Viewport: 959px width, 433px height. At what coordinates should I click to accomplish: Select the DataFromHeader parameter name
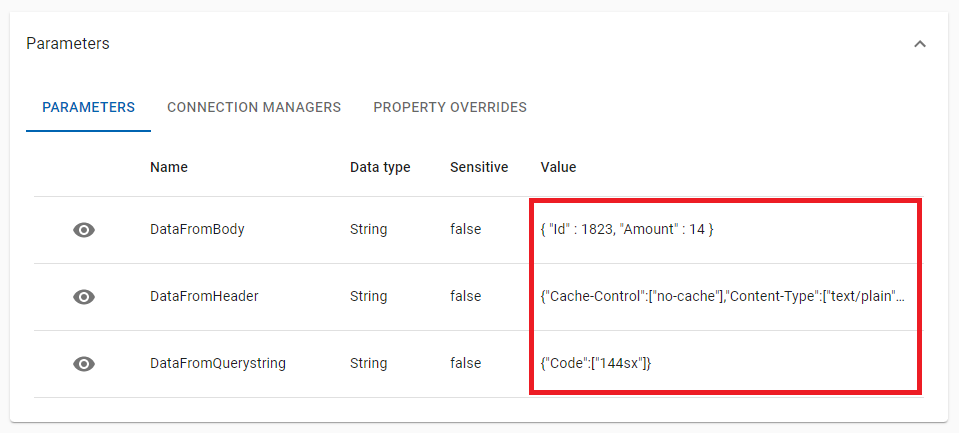click(203, 297)
